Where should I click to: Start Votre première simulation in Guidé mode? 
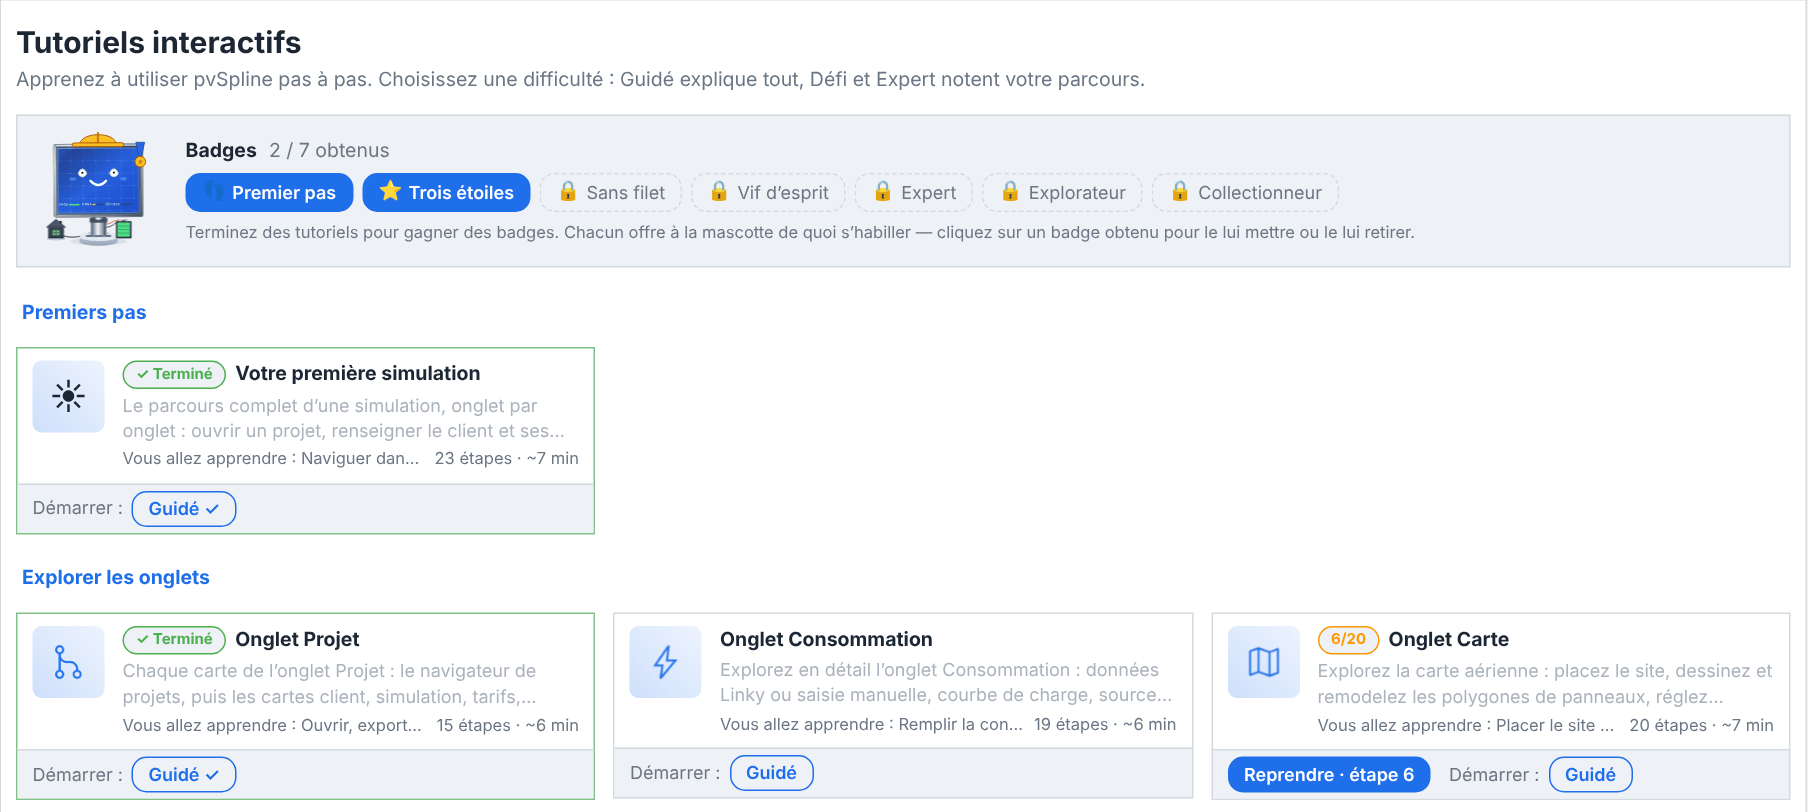click(x=184, y=509)
